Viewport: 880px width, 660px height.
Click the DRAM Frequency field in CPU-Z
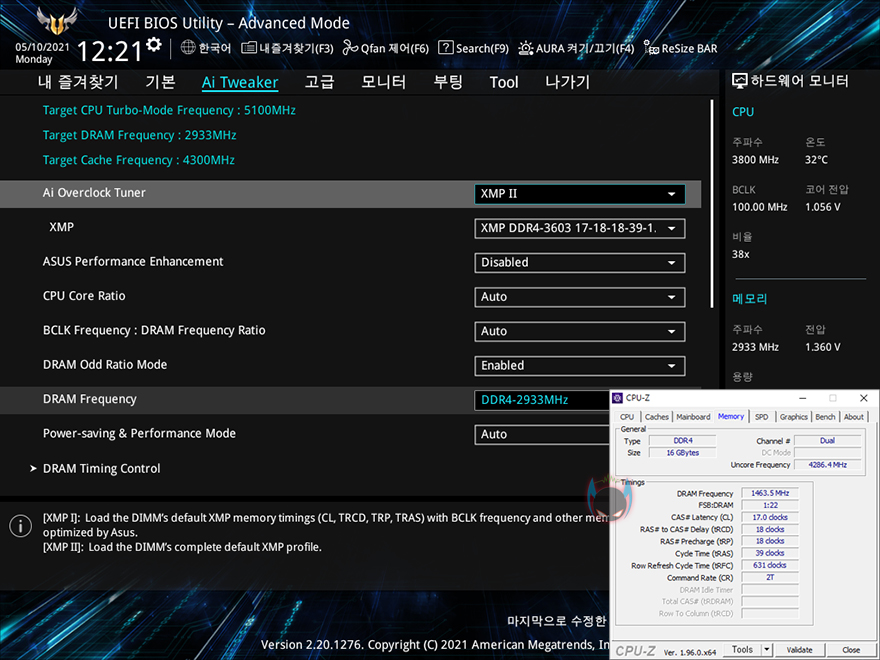tap(770, 493)
